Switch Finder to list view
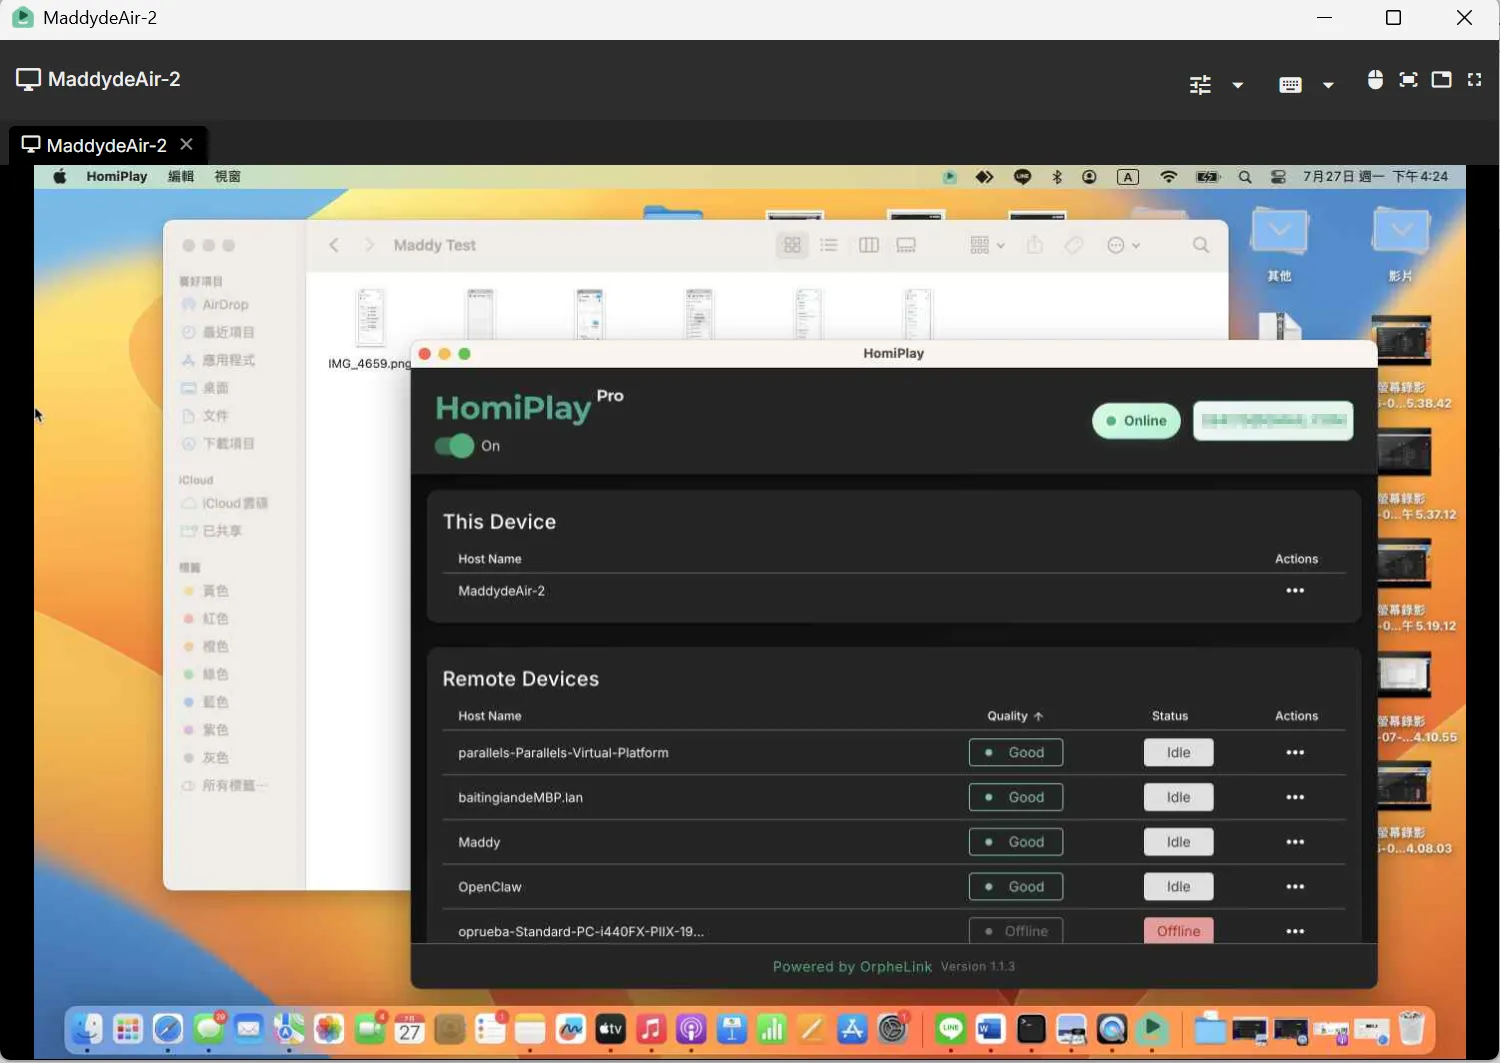The image size is (1500, 1063). point(829,245)
